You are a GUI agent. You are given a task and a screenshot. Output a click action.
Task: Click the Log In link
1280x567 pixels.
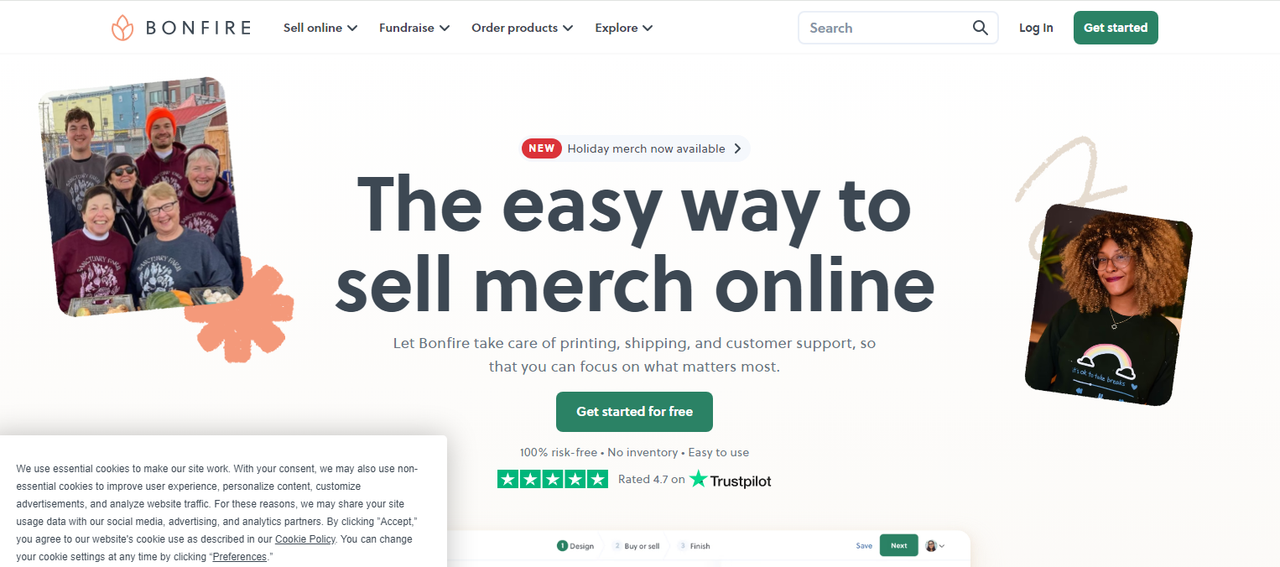(1036, 28)
